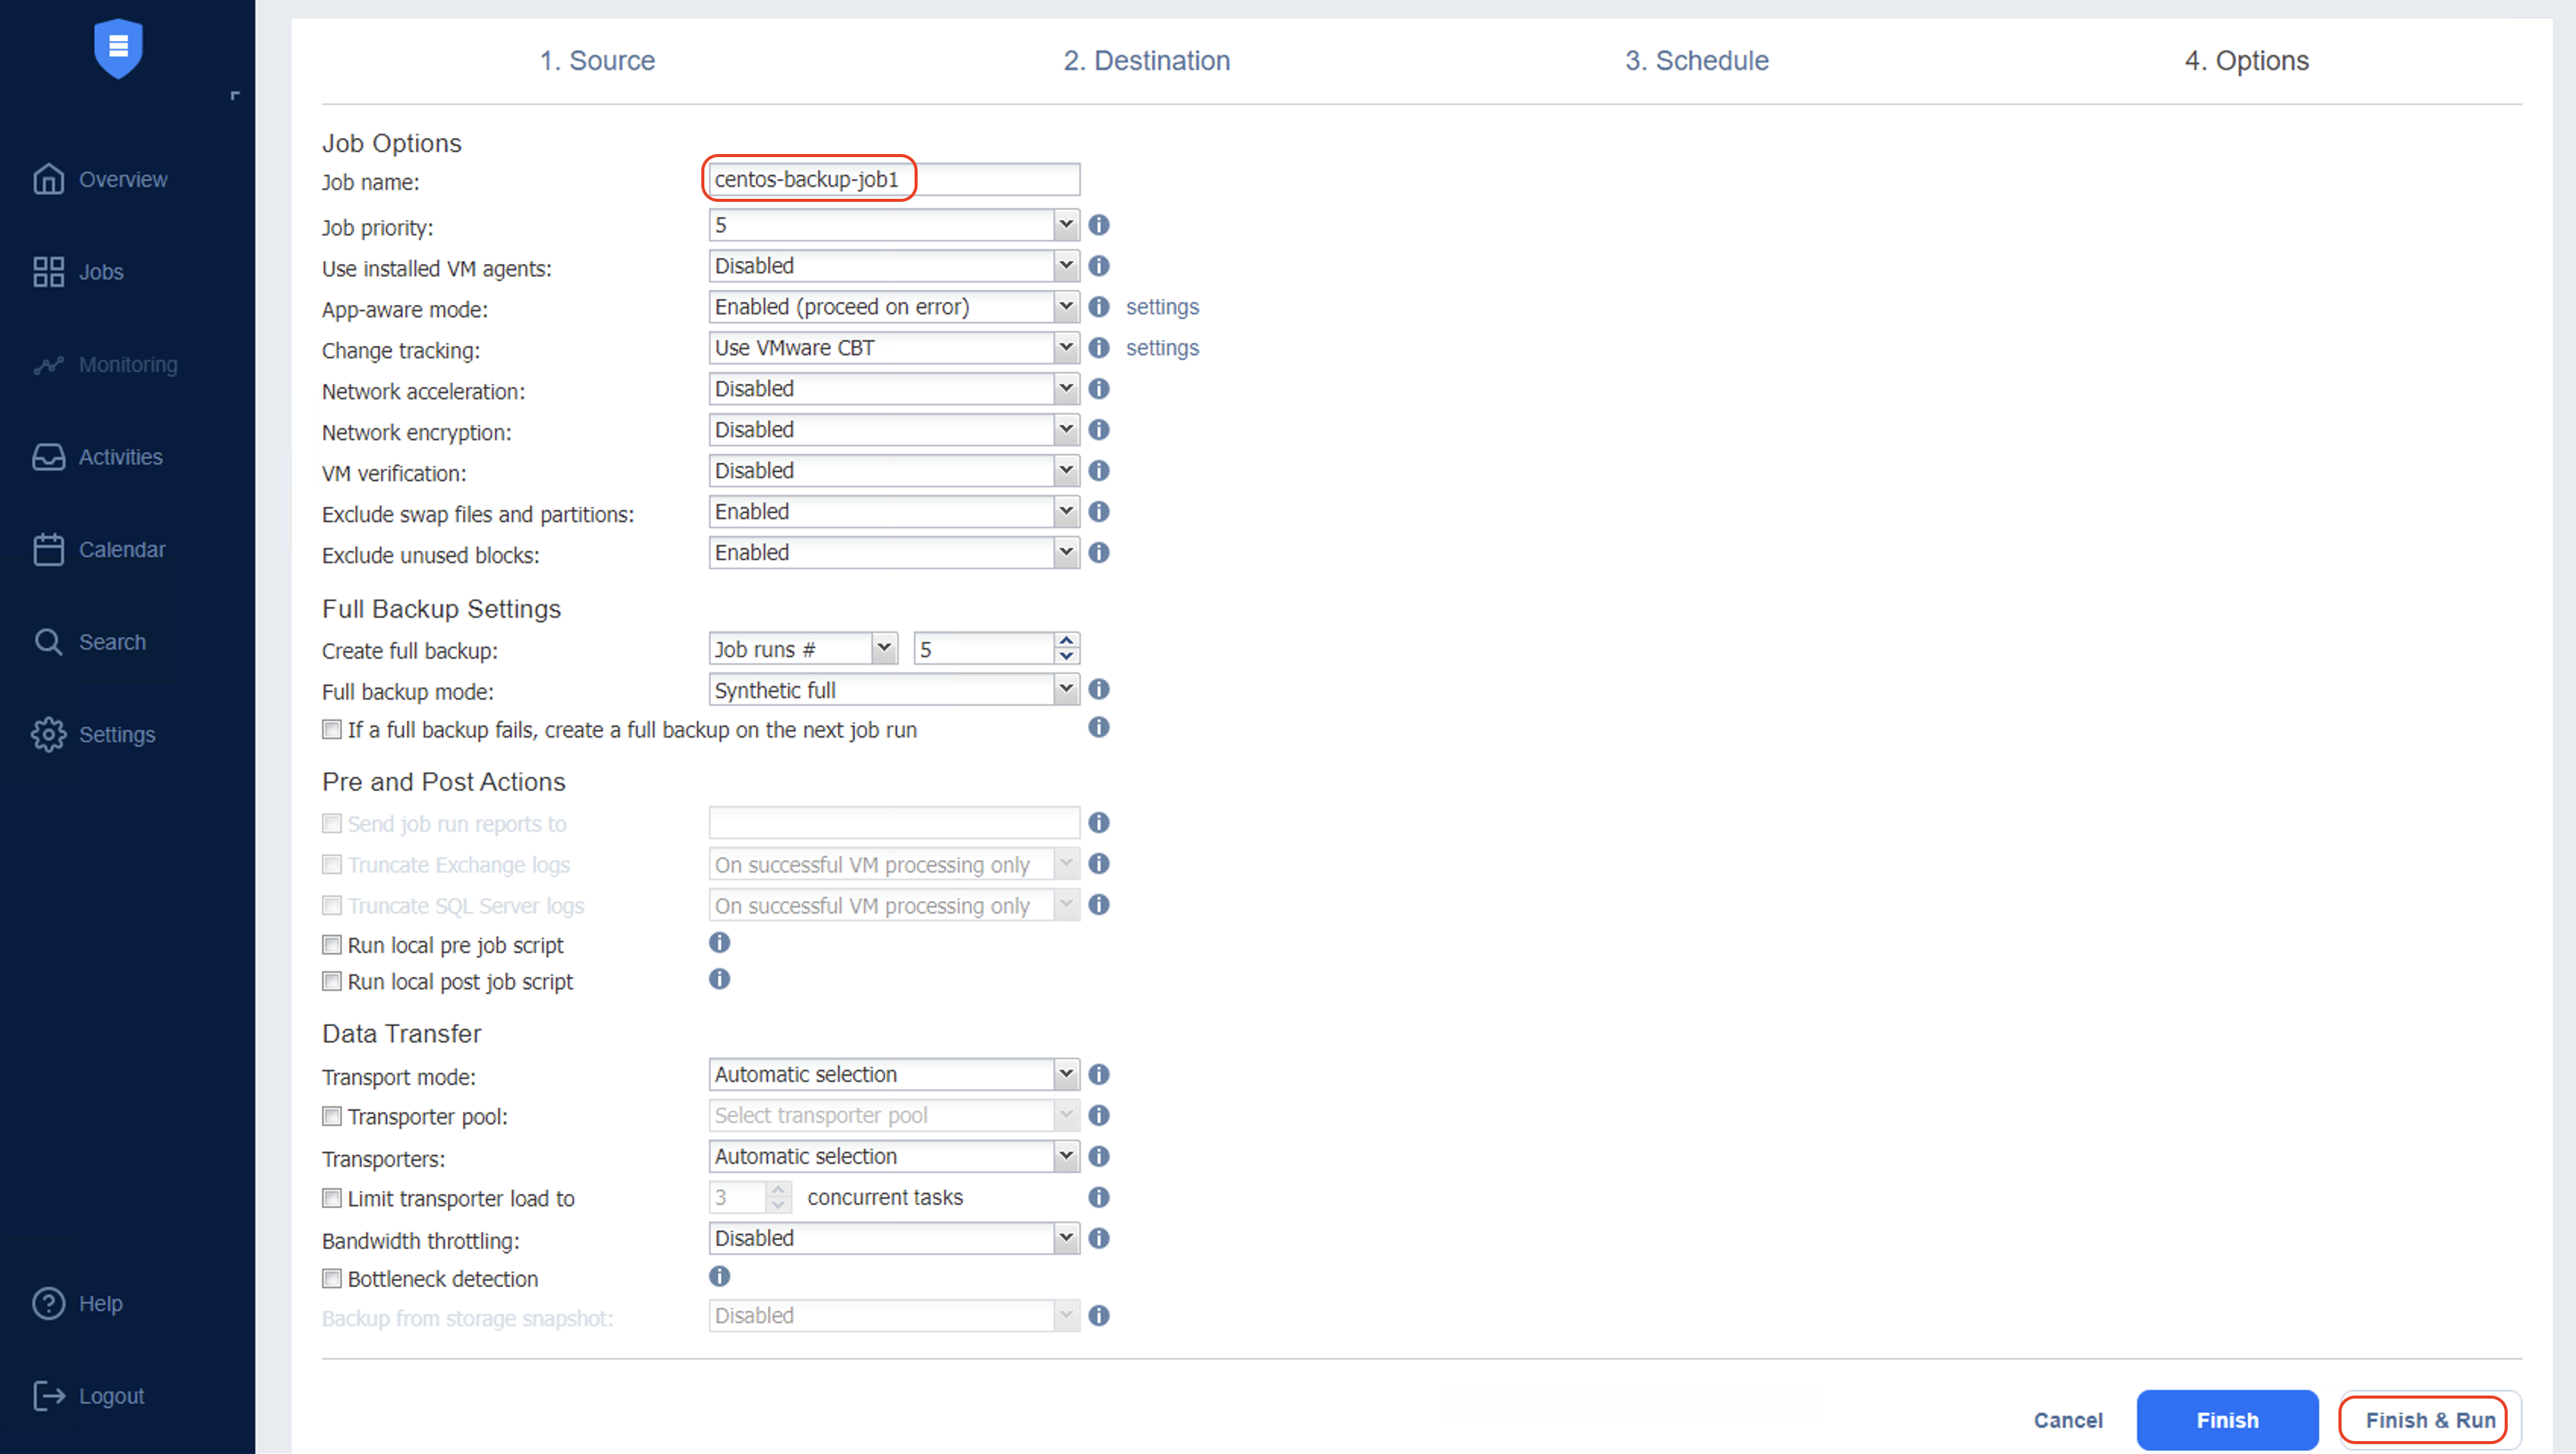Check Limit transporter load to
The height and width of the screenshot is (1454, 2576).
(x=331, y=1198)
